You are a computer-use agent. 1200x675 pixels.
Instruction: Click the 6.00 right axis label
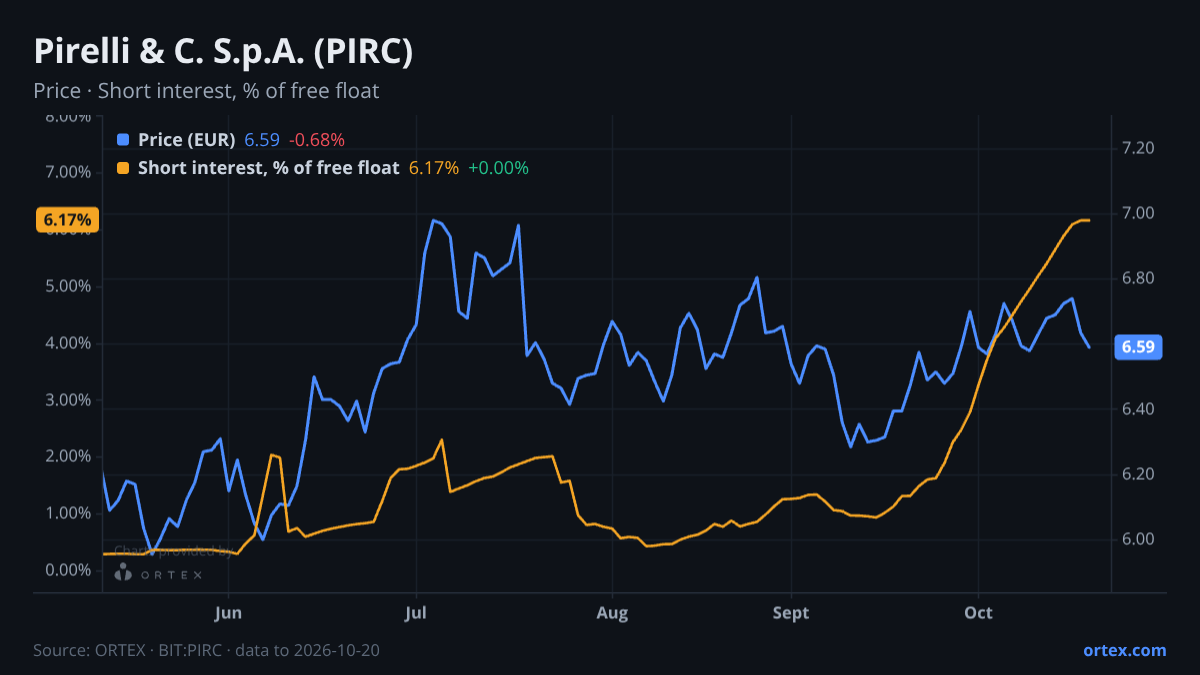point(1139,539)
